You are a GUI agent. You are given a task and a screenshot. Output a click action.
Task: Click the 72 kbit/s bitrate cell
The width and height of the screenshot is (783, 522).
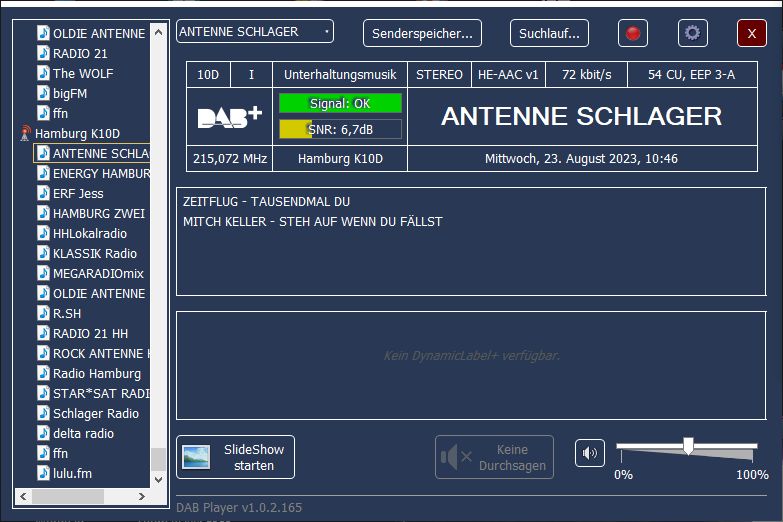click(x=587, y=75)
